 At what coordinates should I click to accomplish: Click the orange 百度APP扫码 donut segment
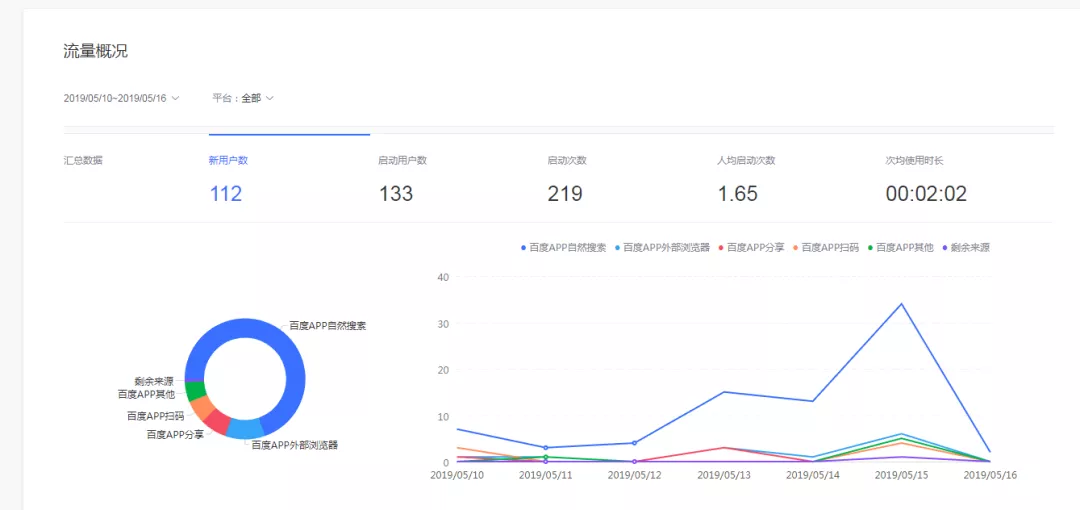201,407
